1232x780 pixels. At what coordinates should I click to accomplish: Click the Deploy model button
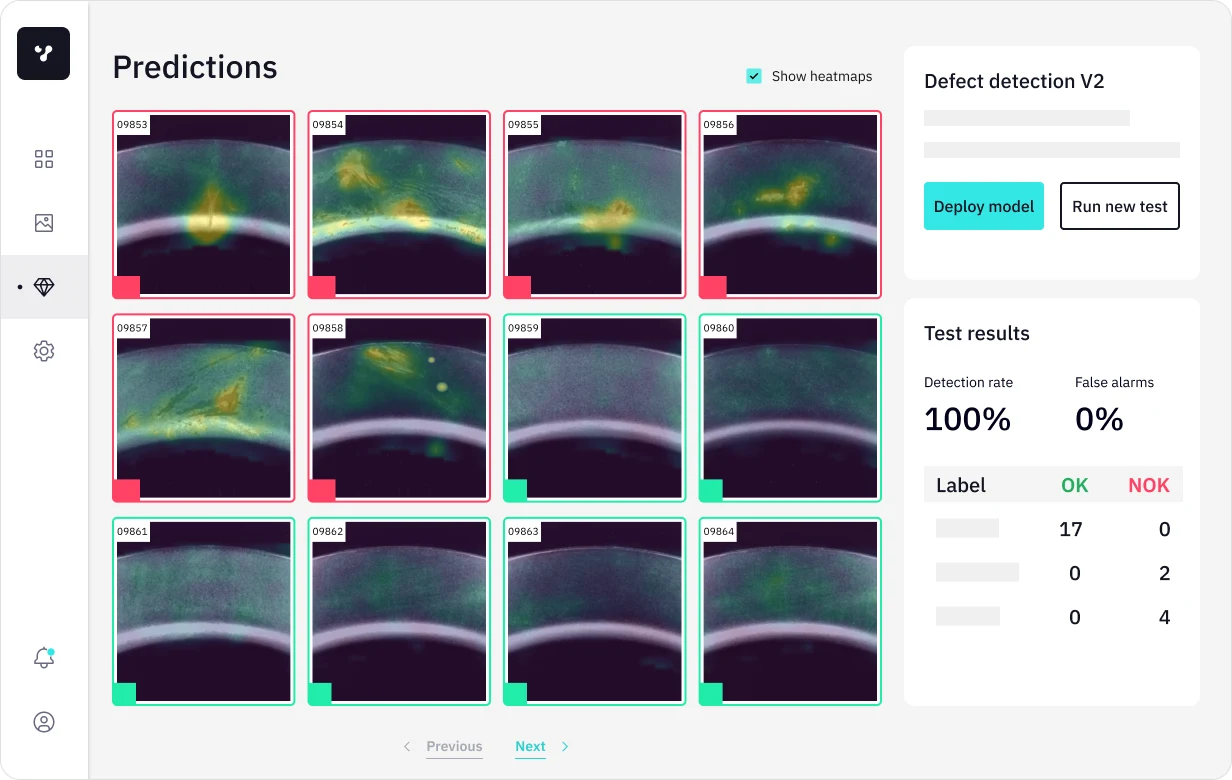tap(984, 206)
